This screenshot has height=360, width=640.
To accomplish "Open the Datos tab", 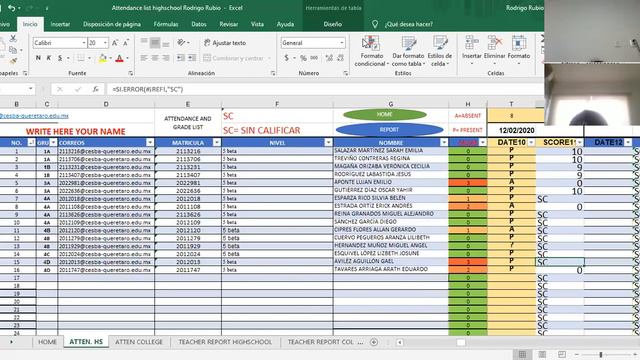I will (199, 24).
